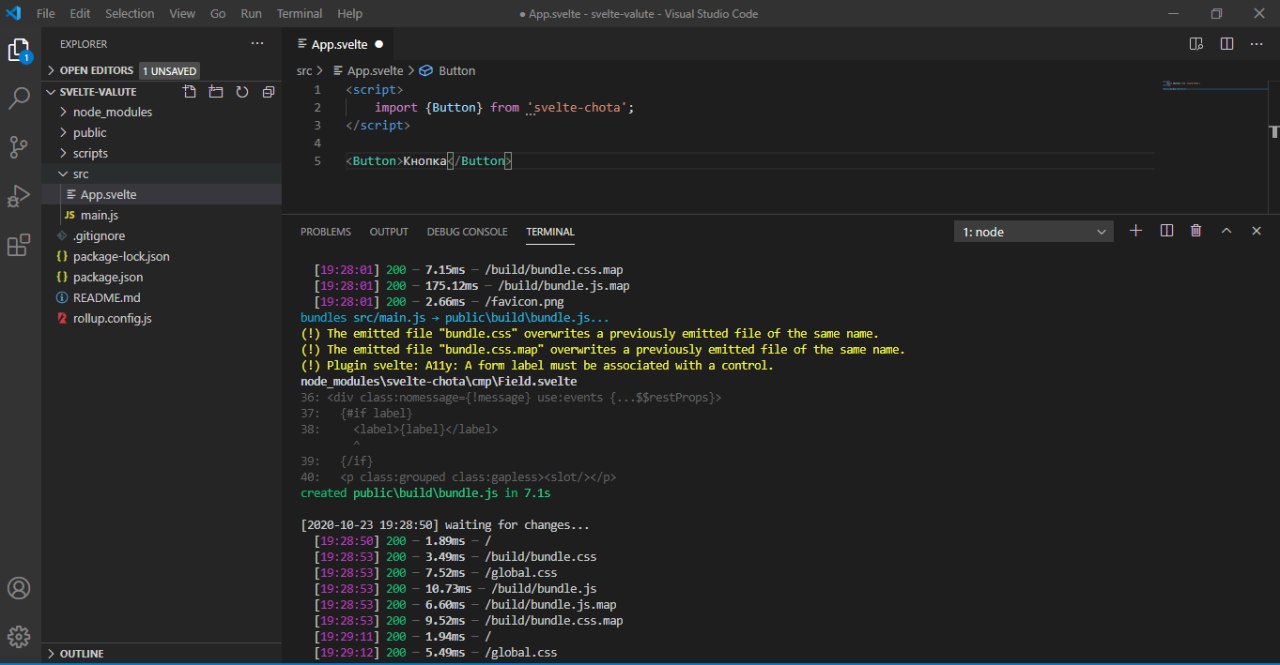Split the editor to the right
The height and width of the screenshot is (665, 1280).
[1227, 44]
